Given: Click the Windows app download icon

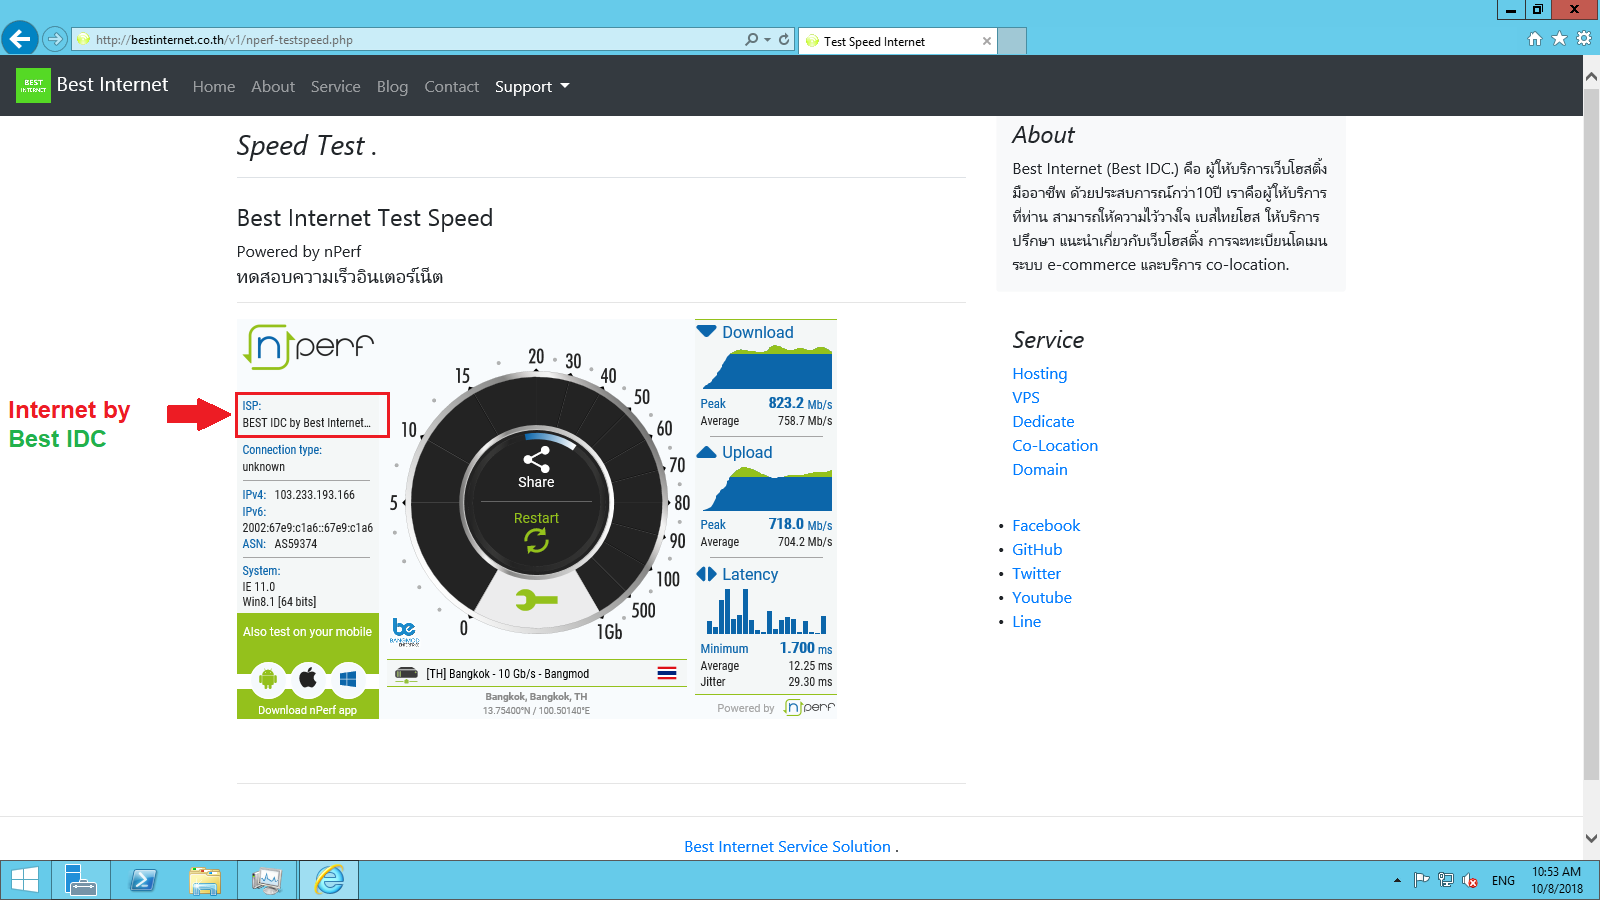Looking at the screenshot, I should click(x=348, y=680).
